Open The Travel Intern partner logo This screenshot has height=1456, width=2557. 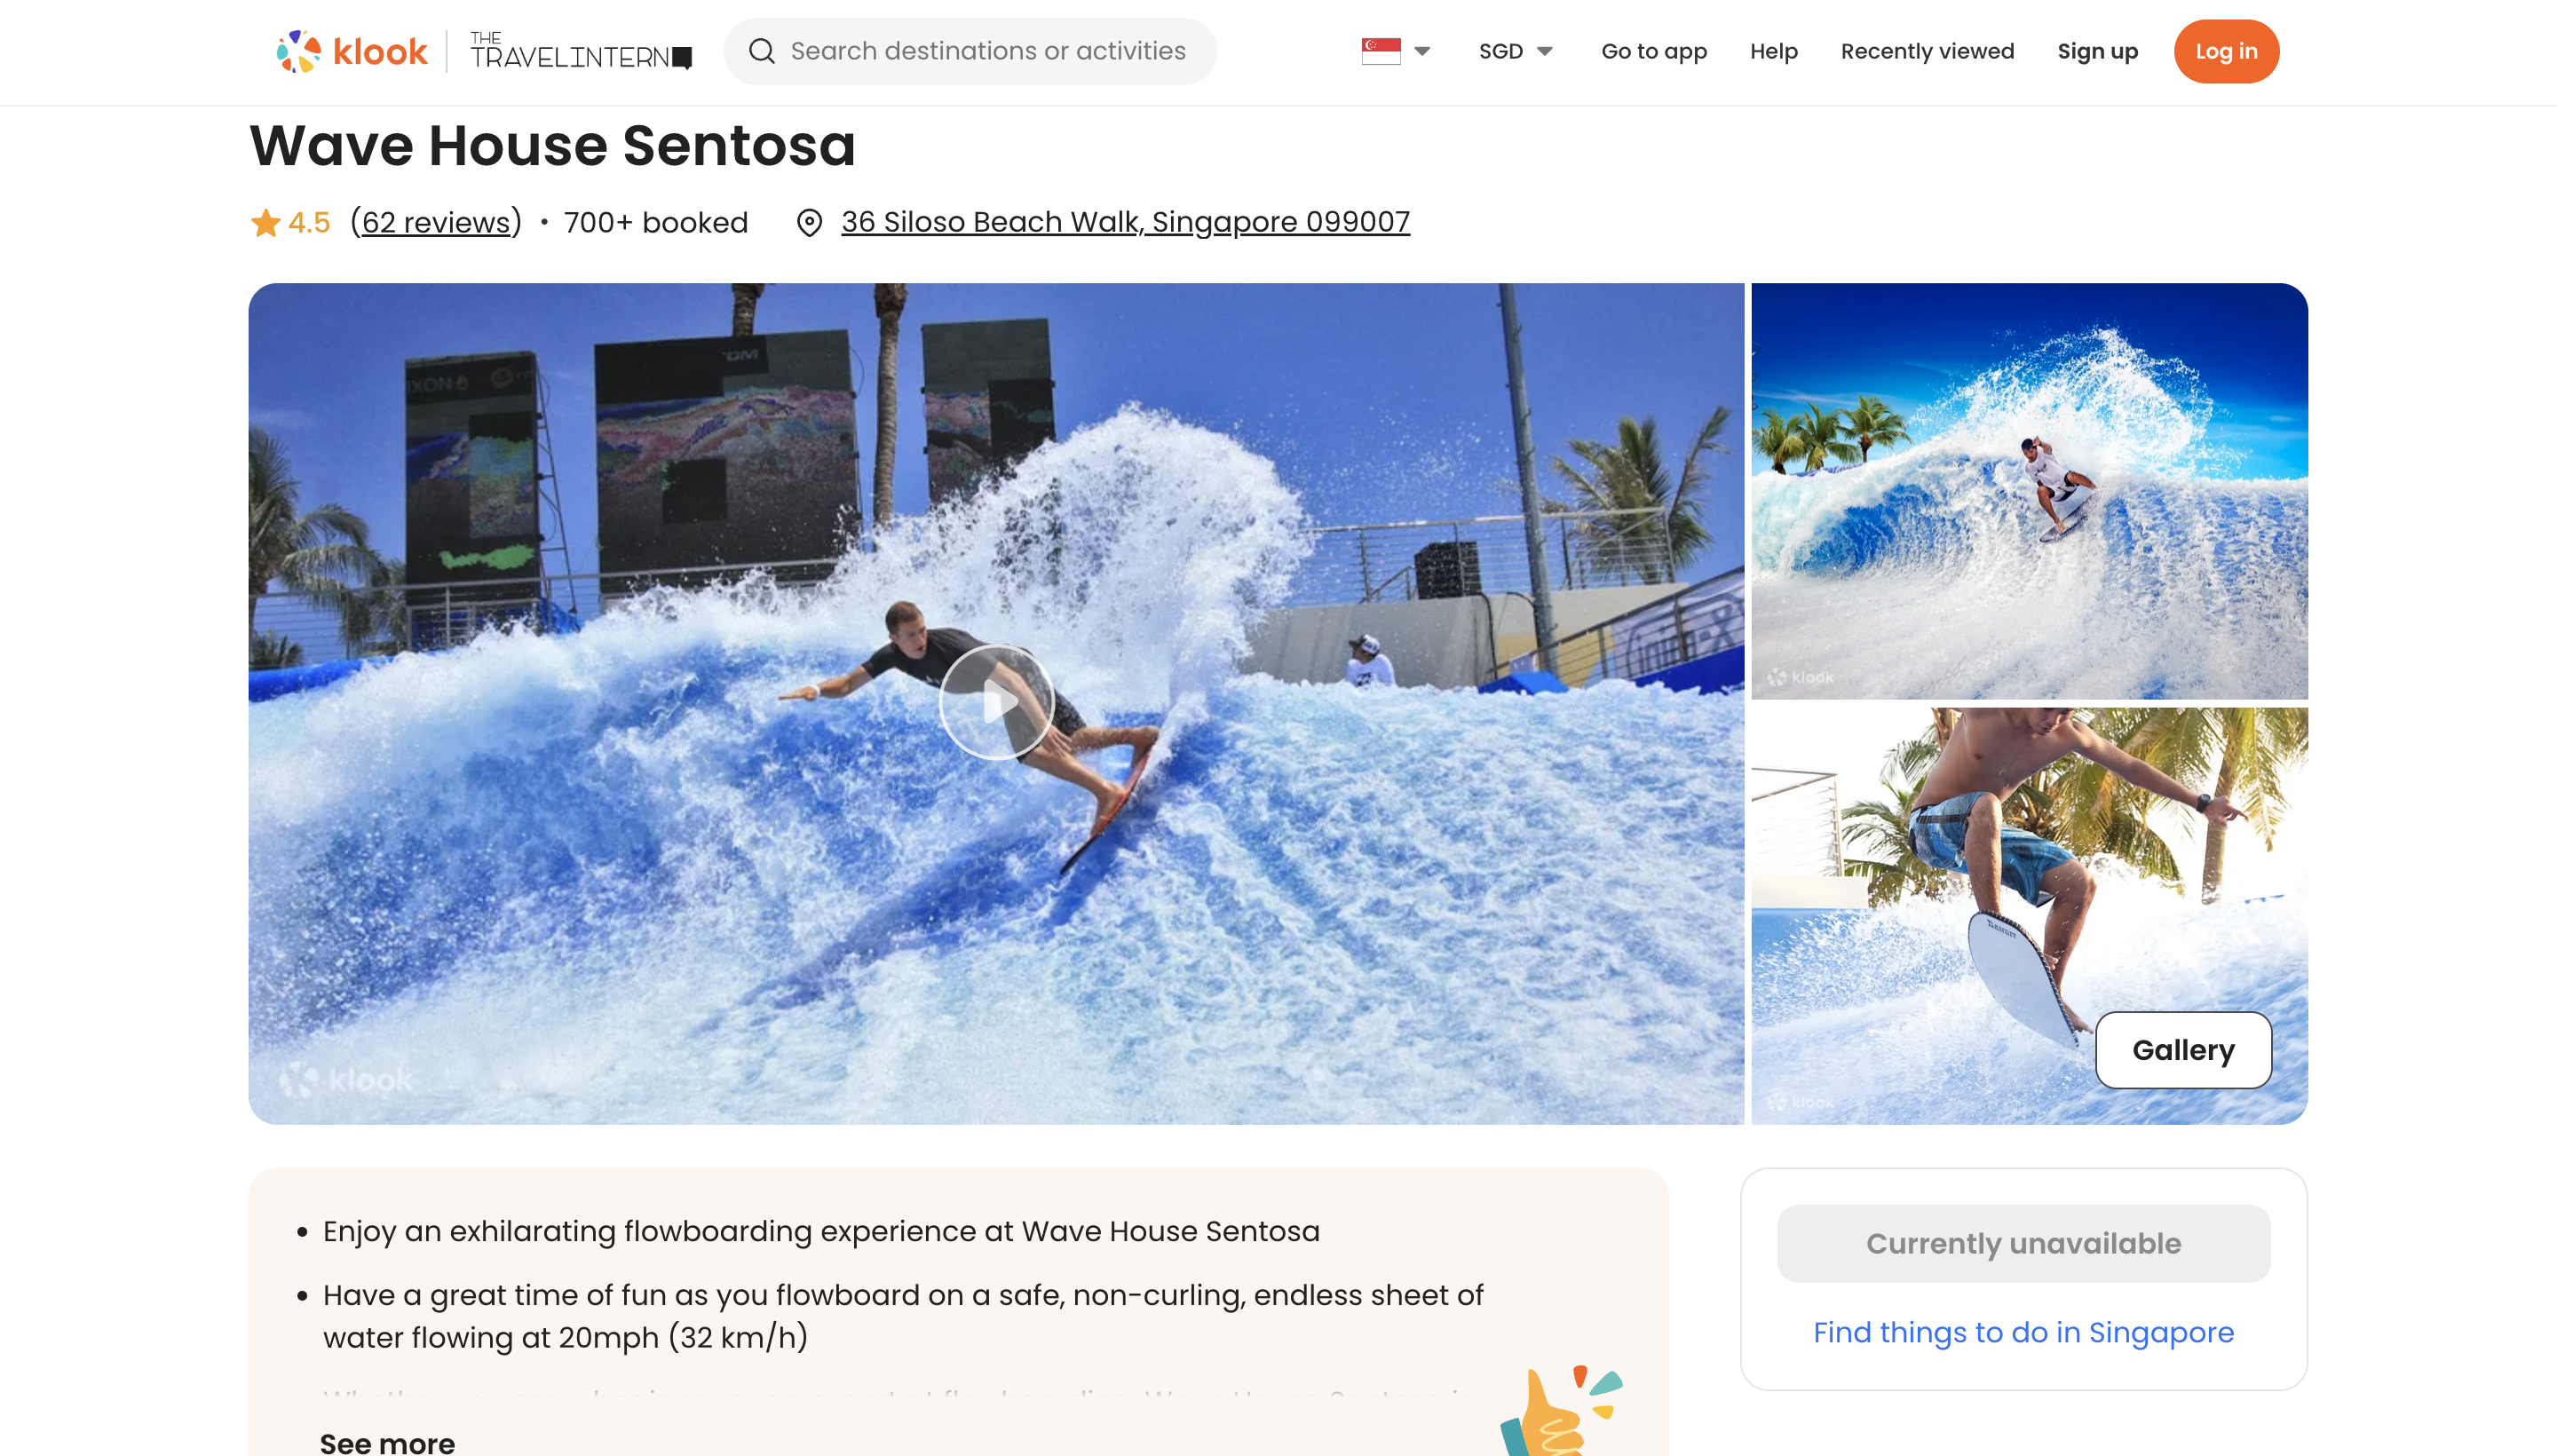[581, 51]
